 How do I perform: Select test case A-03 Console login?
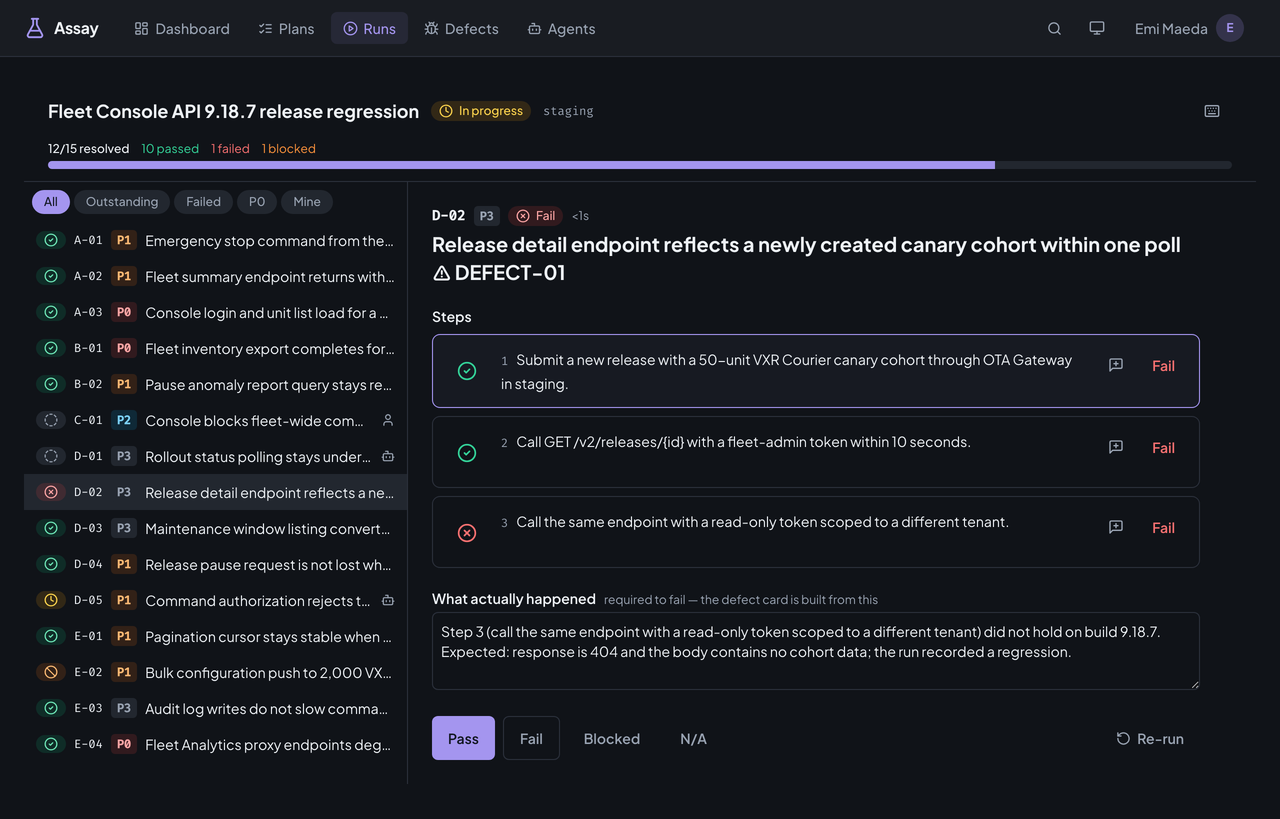215,312
